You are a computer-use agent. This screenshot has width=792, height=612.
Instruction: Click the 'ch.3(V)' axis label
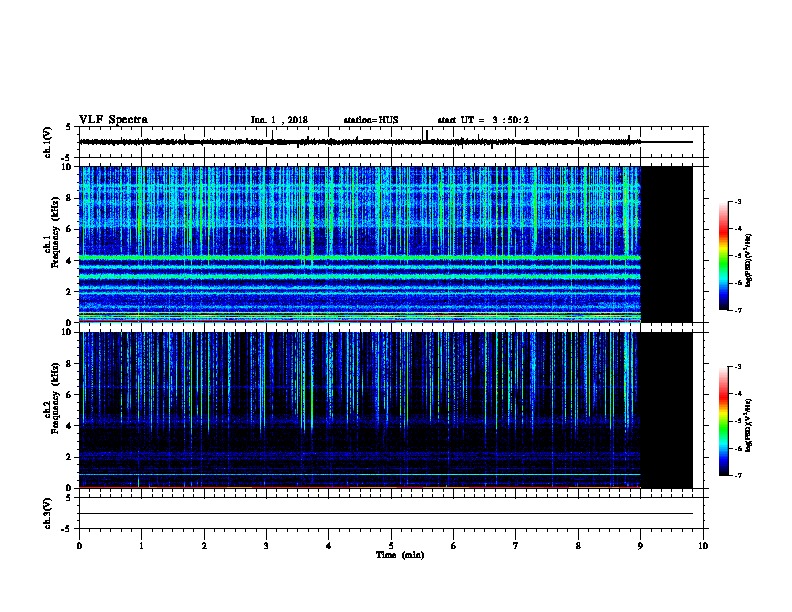tap(47, 514)
